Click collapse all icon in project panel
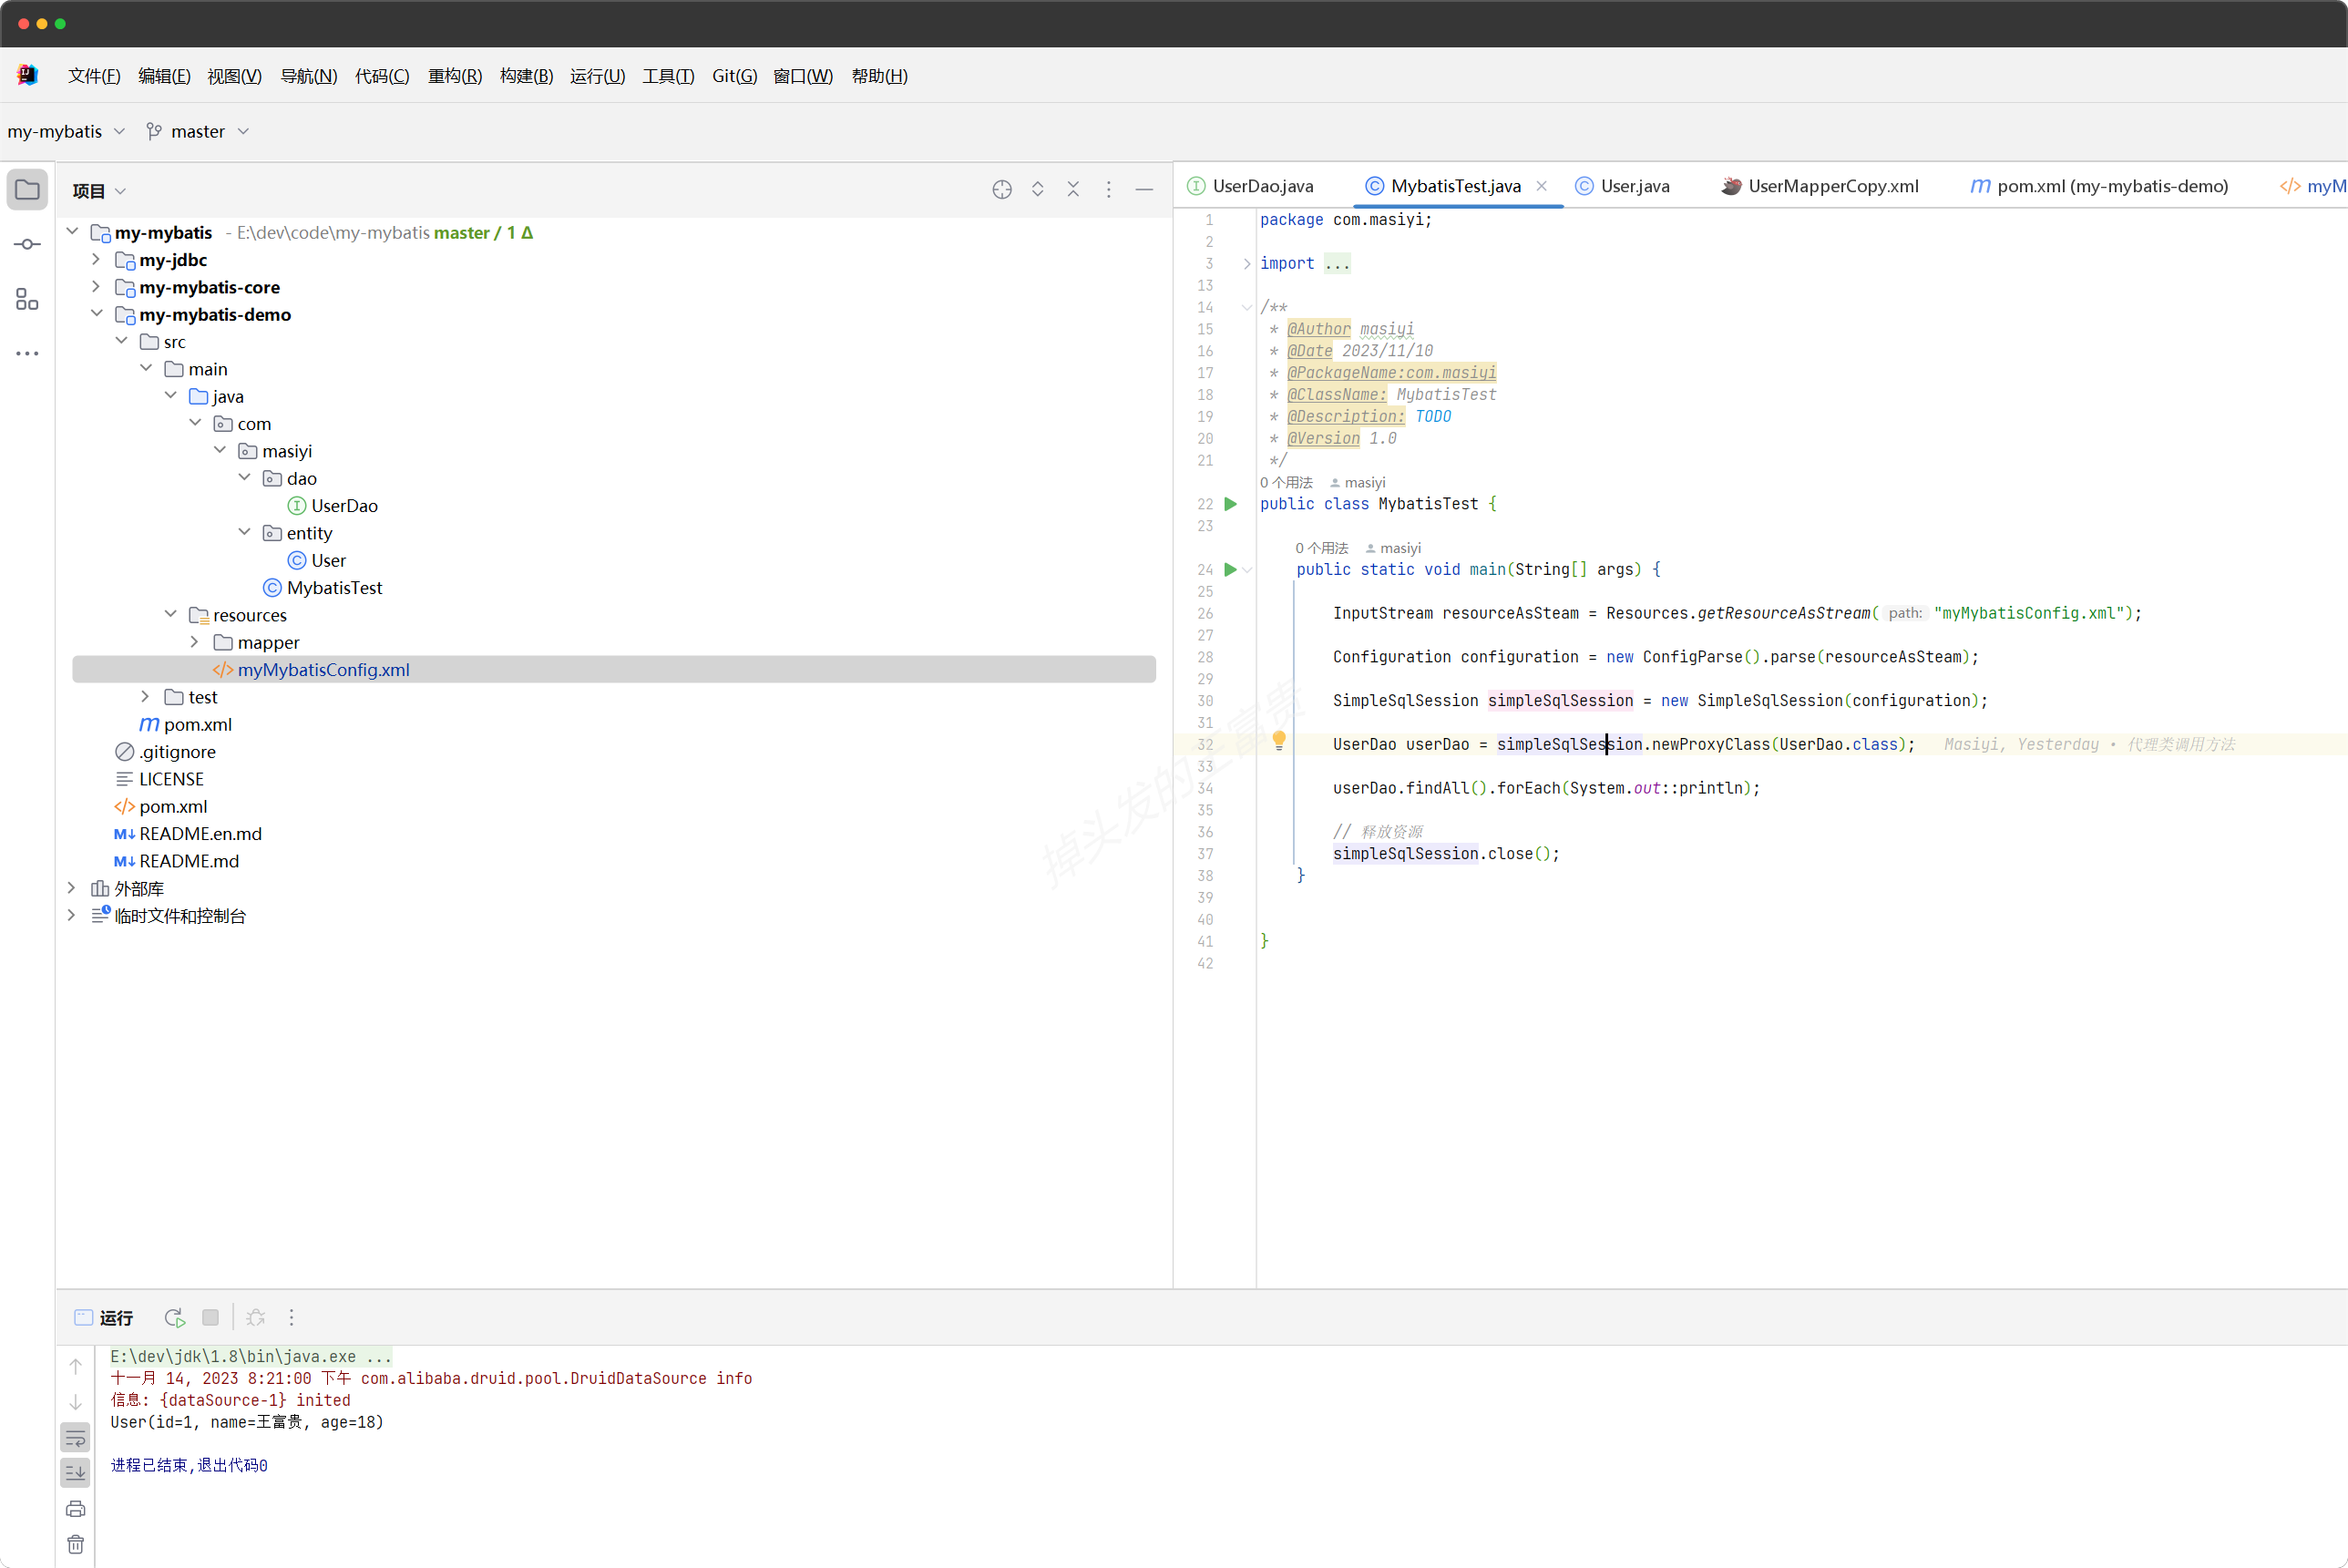This screenshot has height=1568, width=2348. click(1073, 190)
